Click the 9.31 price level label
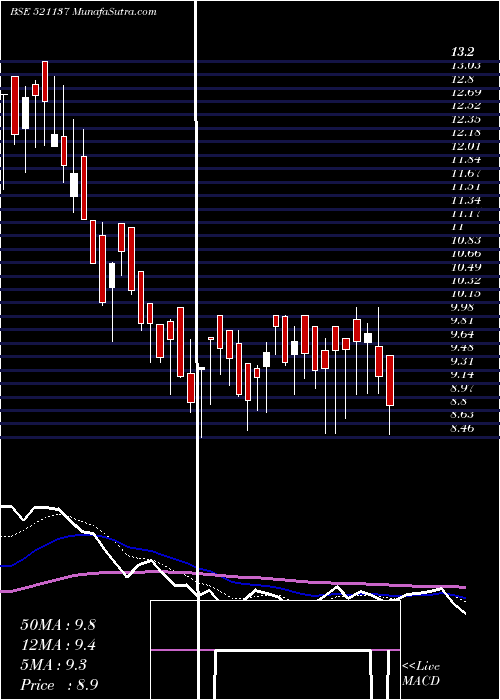Screen dimensions: 500x700 [x=462, y=361]
